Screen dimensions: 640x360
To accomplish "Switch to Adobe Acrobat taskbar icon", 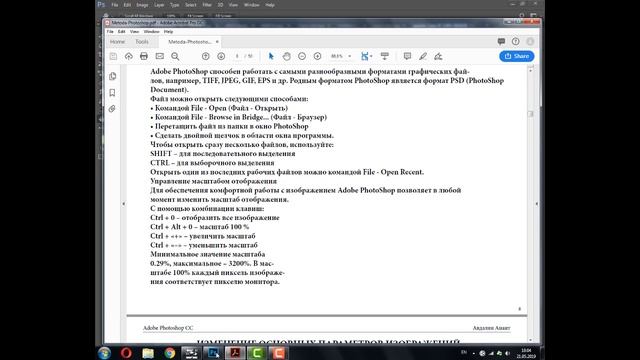I will pos(235,353).
